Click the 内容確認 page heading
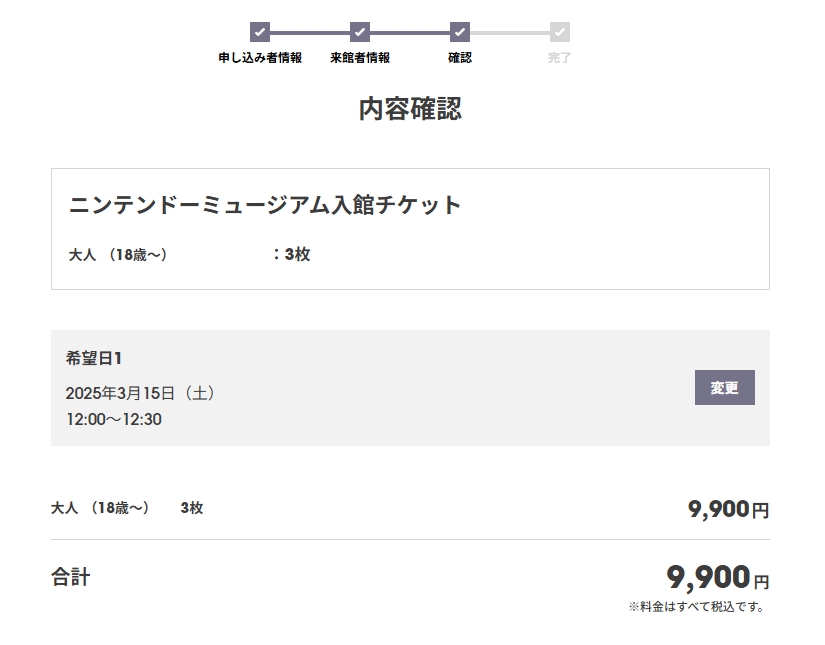Screen dimensions: 825x645 tap(410, 109)
